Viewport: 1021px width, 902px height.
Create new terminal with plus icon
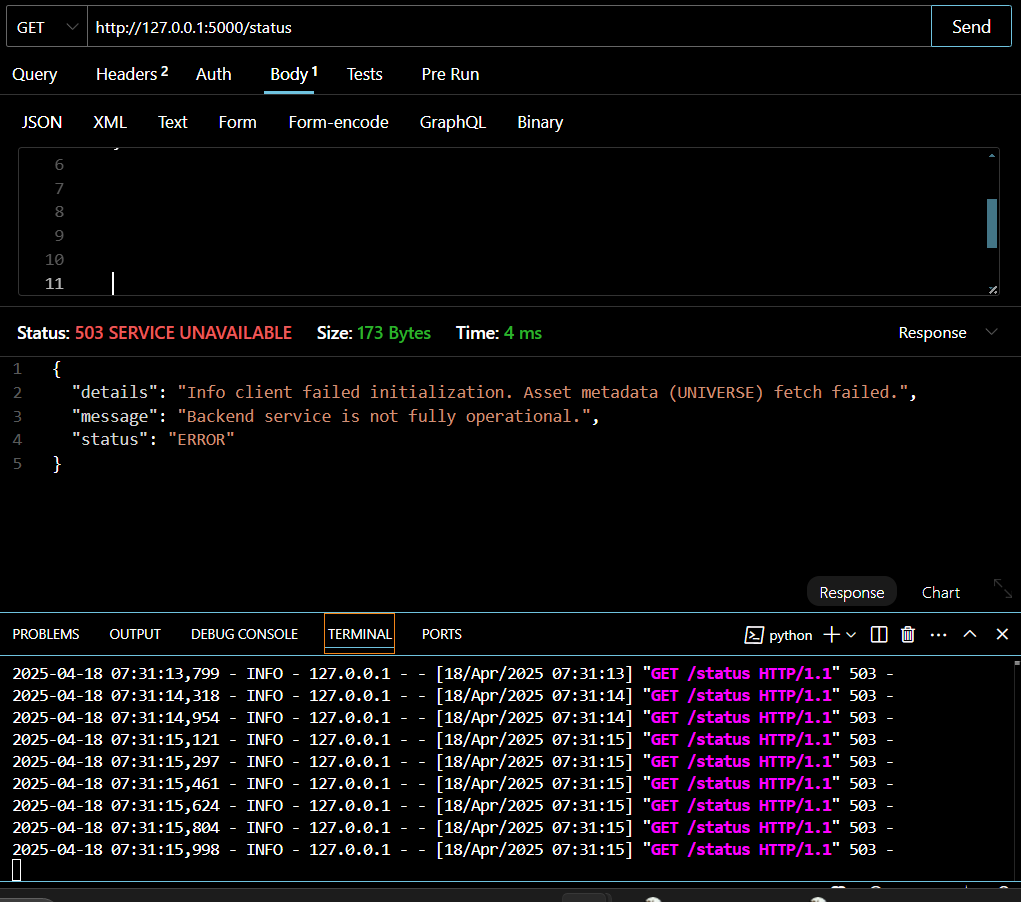(x=831, y=634)
